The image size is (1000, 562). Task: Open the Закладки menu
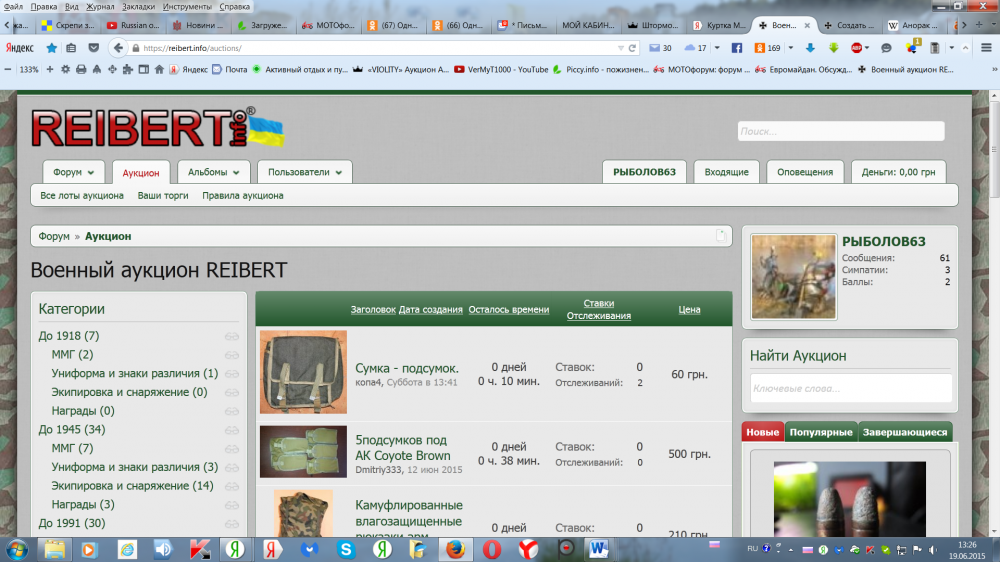138,6
